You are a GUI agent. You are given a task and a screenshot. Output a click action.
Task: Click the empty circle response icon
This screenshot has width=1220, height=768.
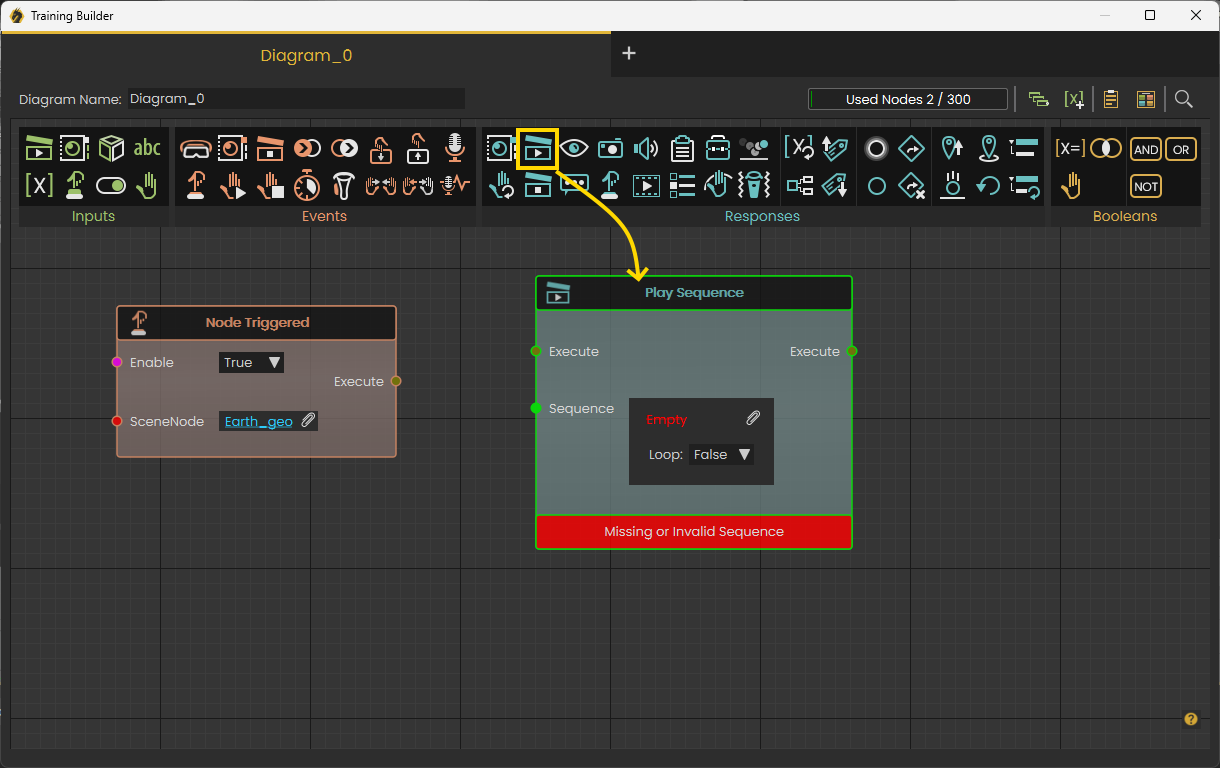[x=876, y=185]
